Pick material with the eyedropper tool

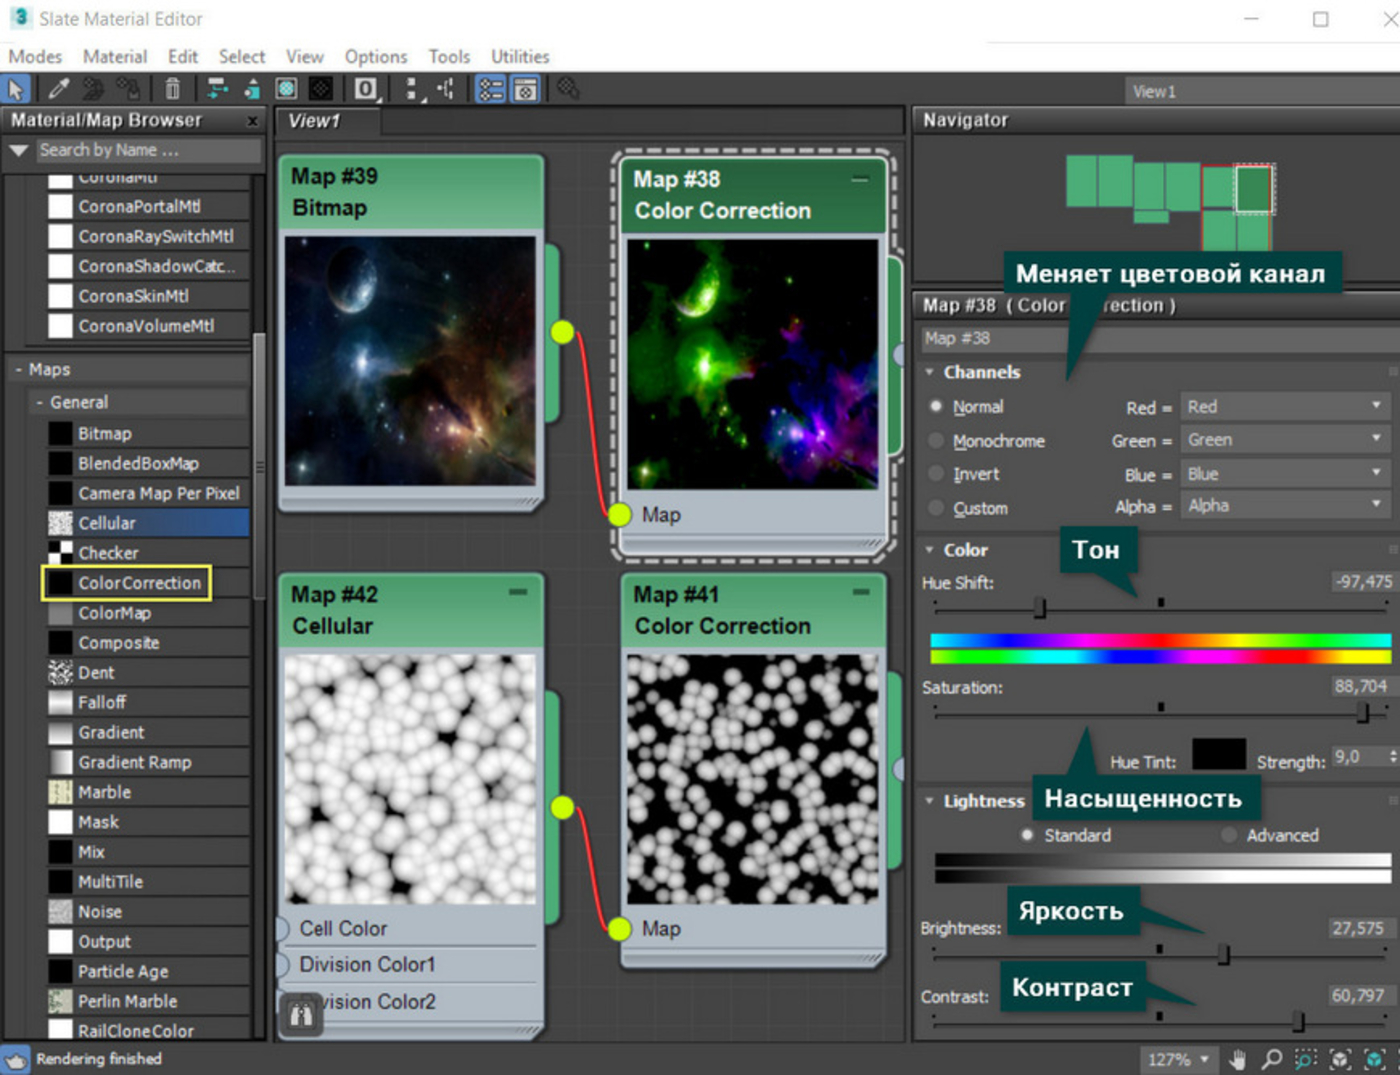click(59, 89)
